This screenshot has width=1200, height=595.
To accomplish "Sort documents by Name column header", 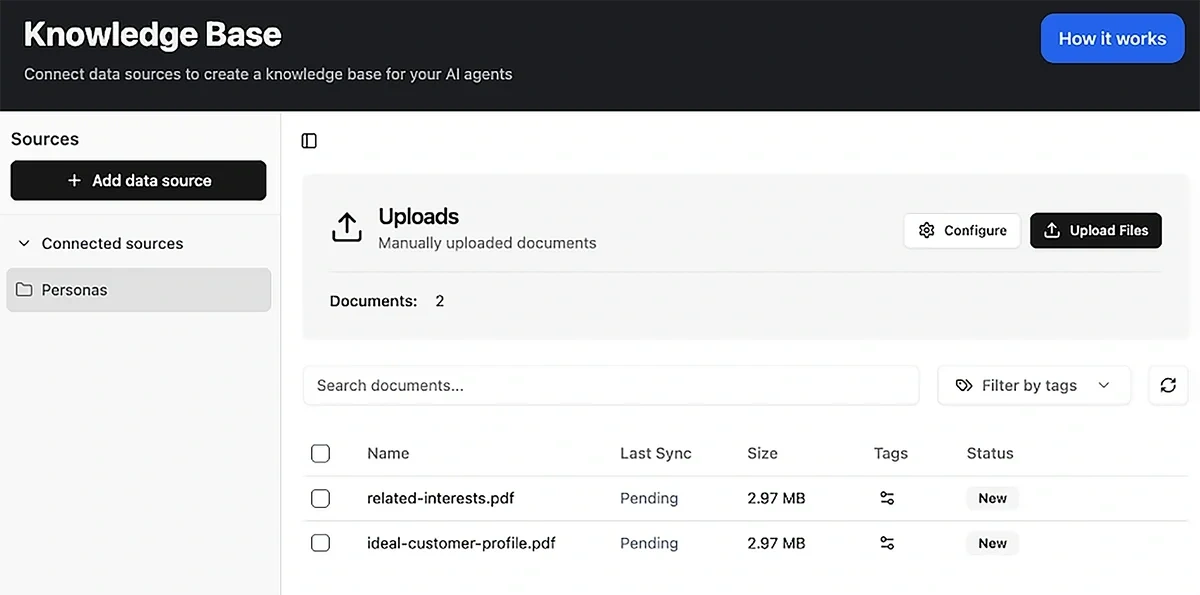I will pyautogui.click(x=388, y=453).
